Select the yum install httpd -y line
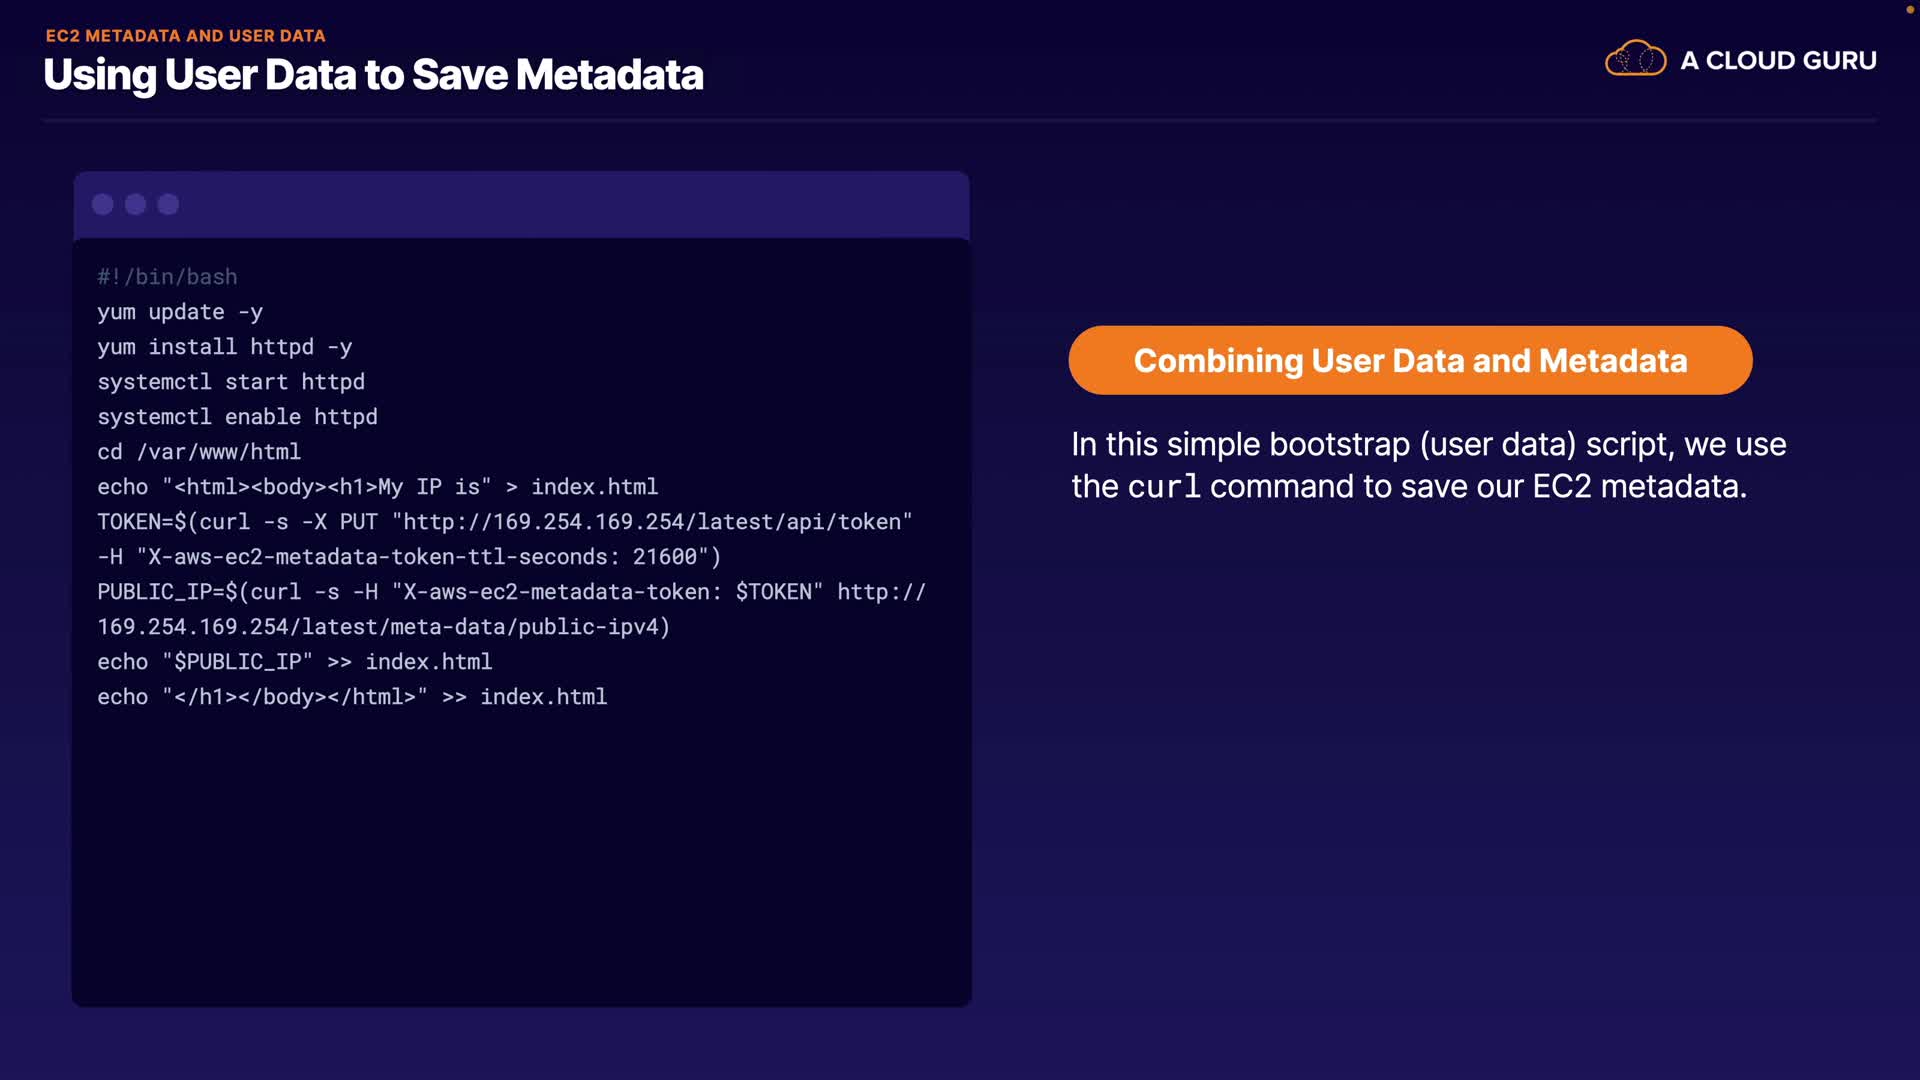 pyautogui.click(x=224, y=347)
